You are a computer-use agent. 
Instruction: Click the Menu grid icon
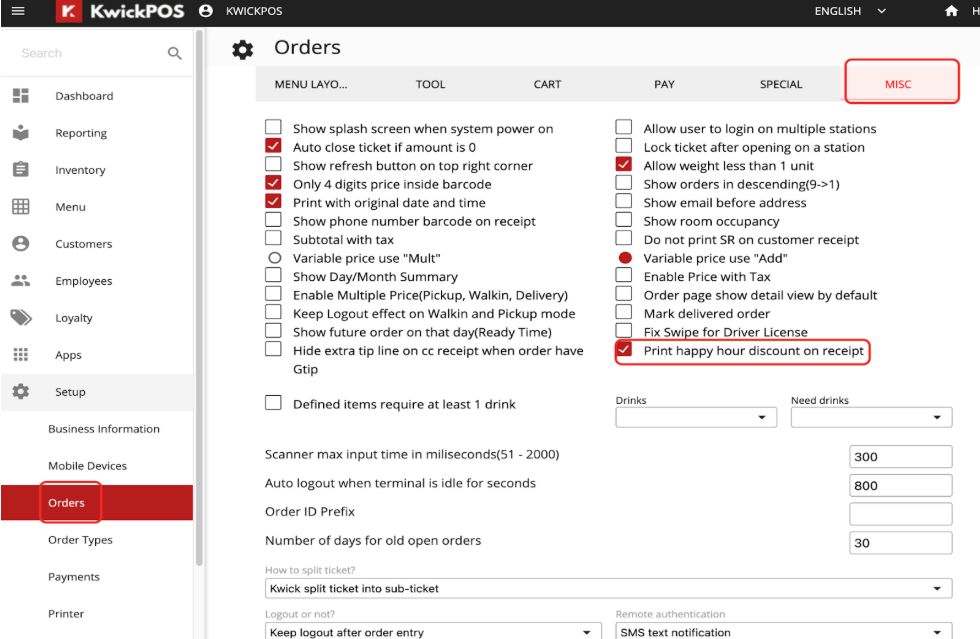click(x=21, y=206)
